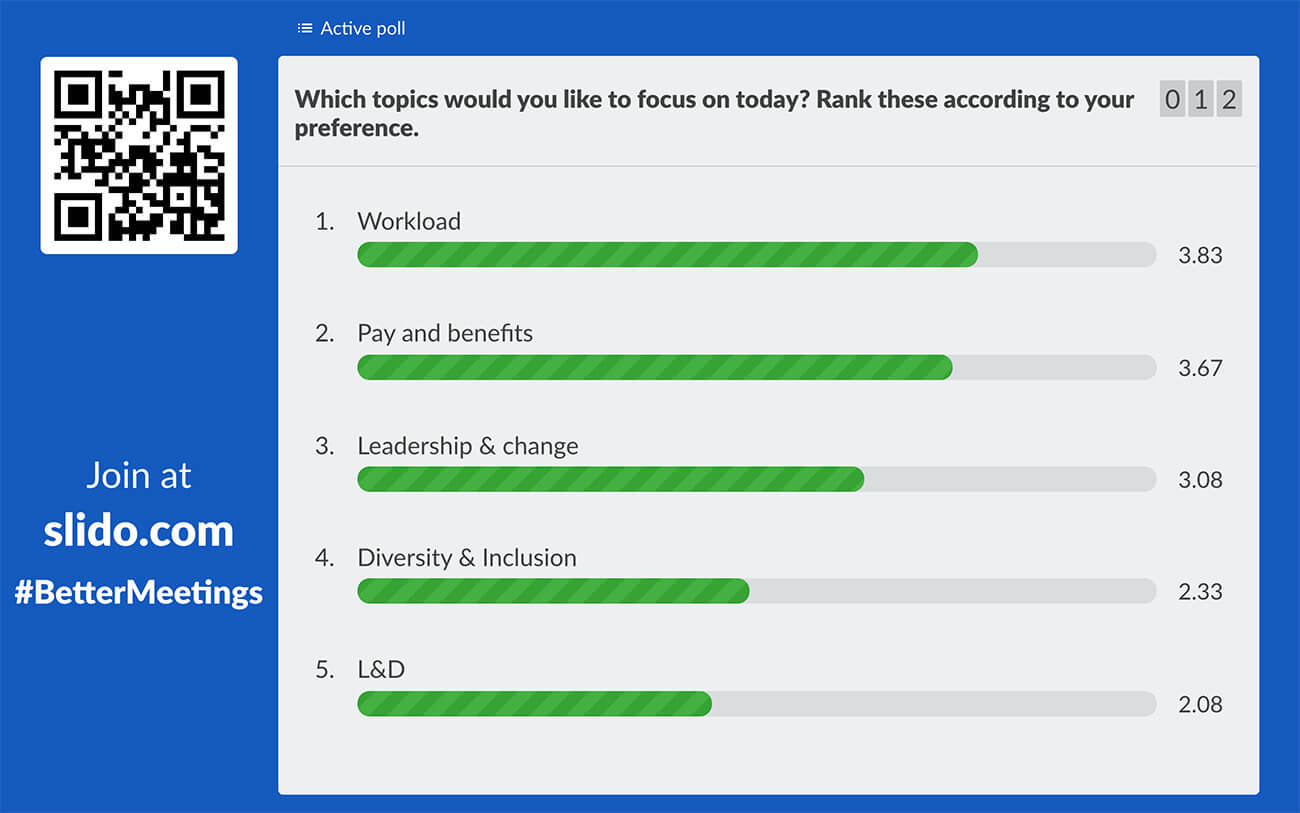Click the list icon beside Active poll
The height and width of the screenshot is (813, 1300).
pyautogui.click(x=303, y=28)
